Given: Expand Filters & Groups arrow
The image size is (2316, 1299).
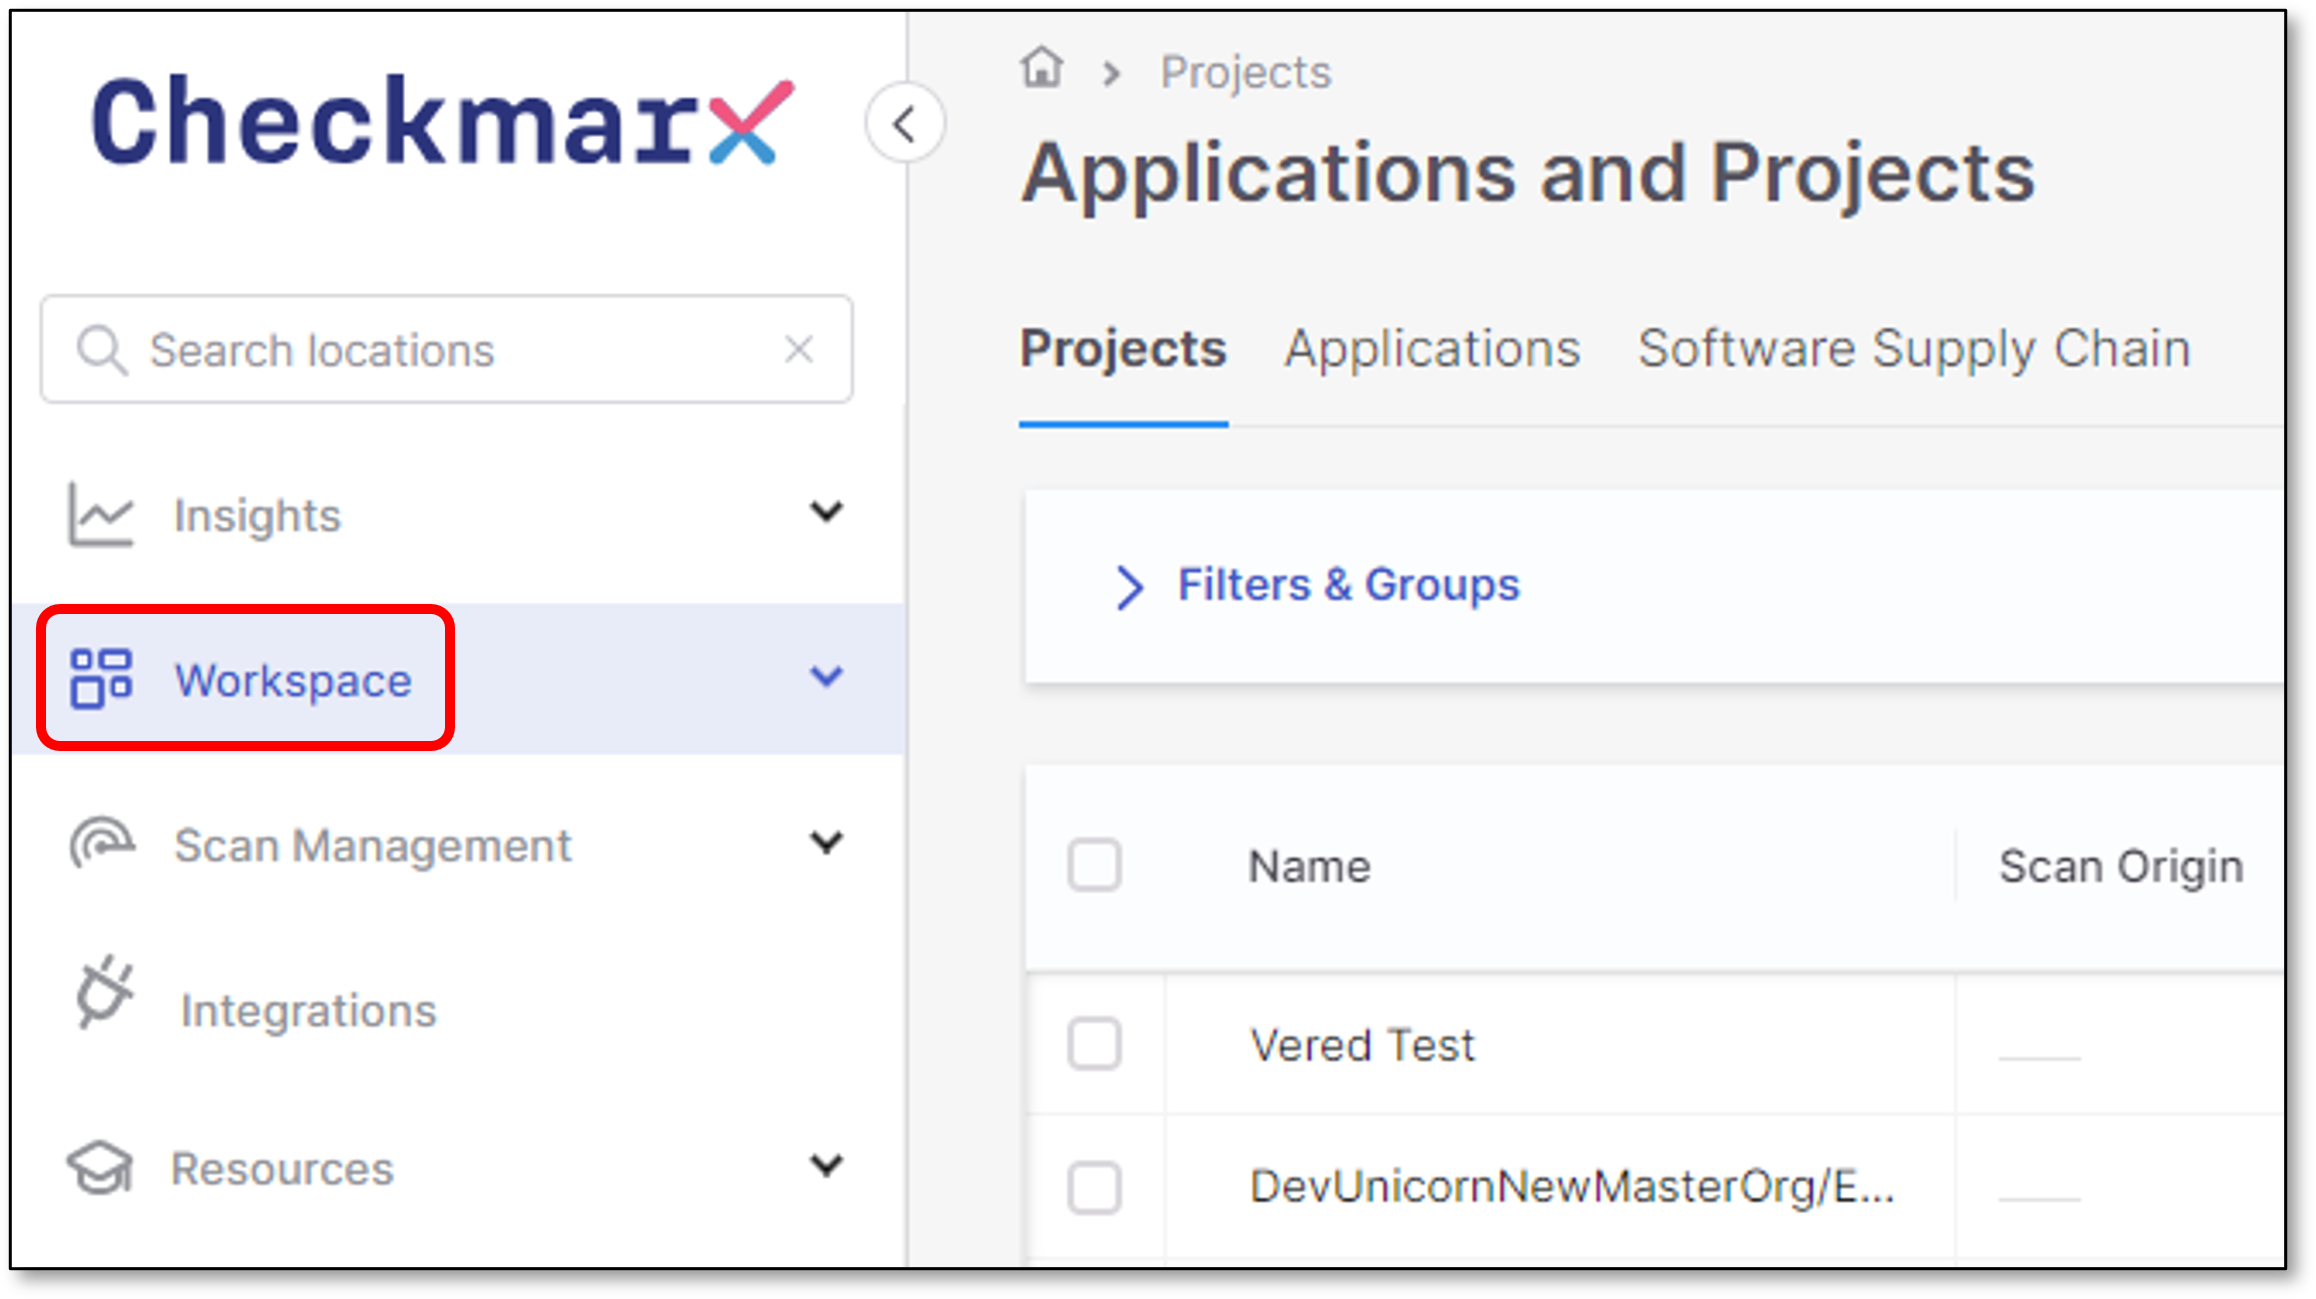Looking at the screenshot, I should pos(1129,587).
